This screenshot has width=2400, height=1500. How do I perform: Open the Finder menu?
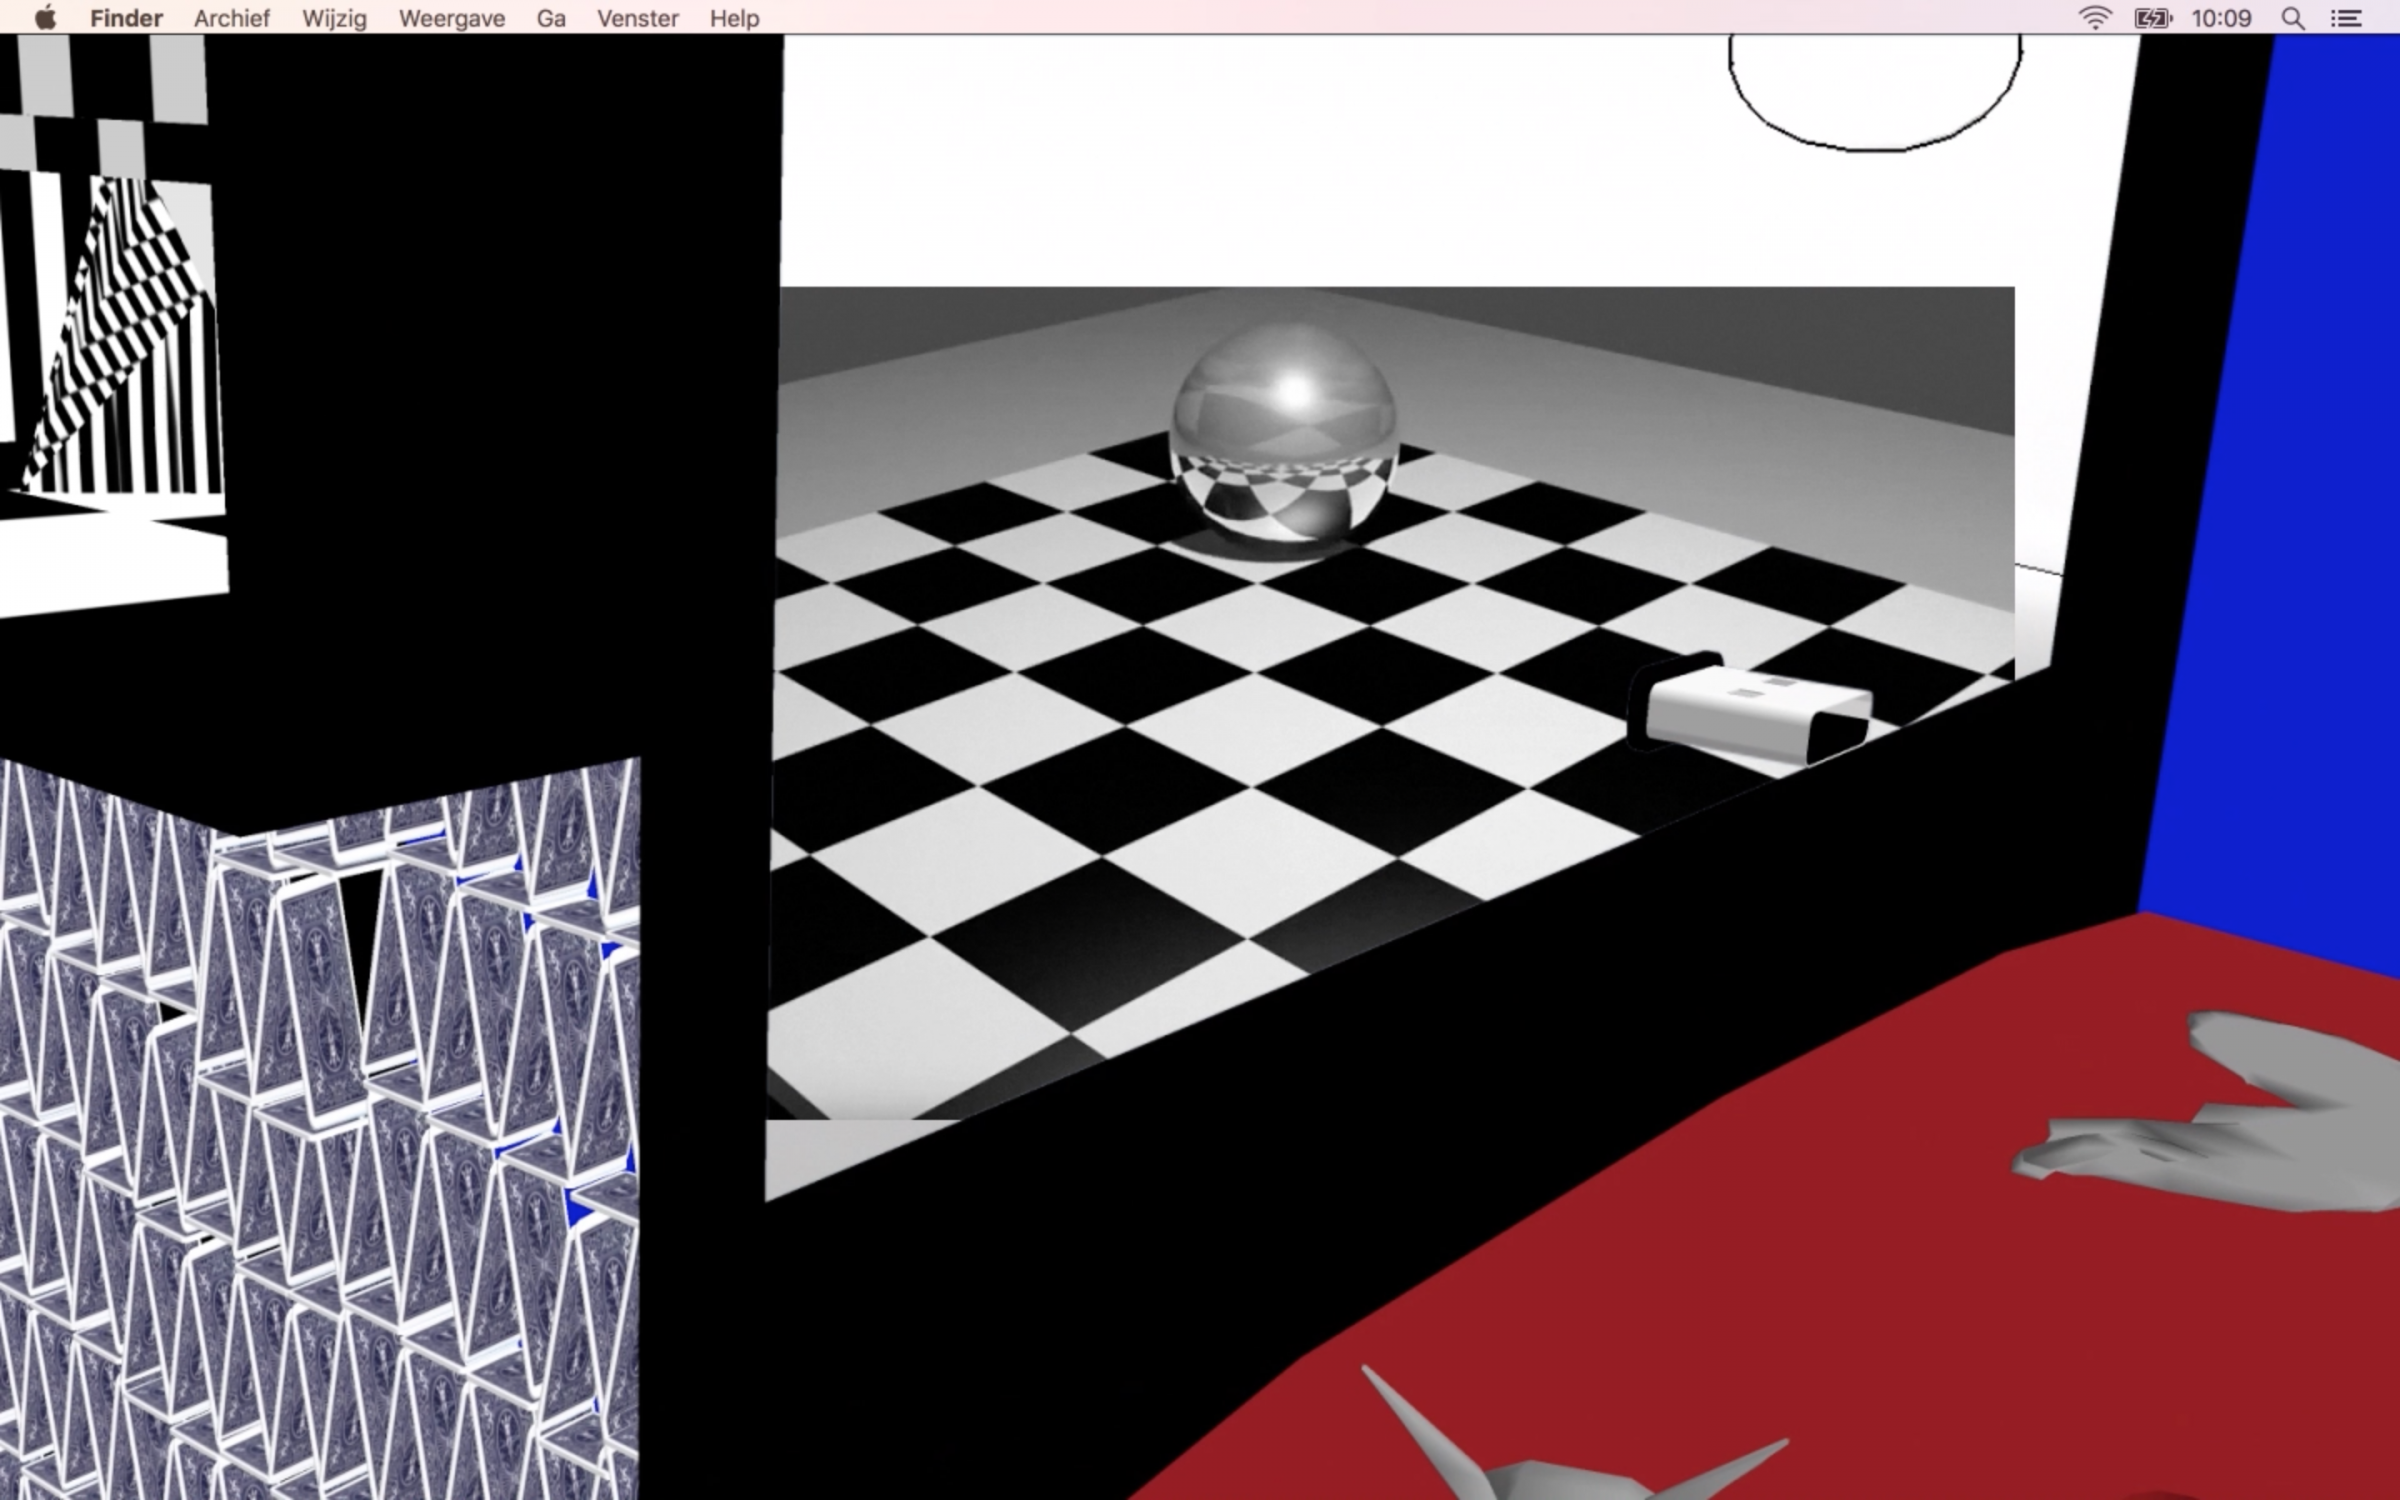126,18
